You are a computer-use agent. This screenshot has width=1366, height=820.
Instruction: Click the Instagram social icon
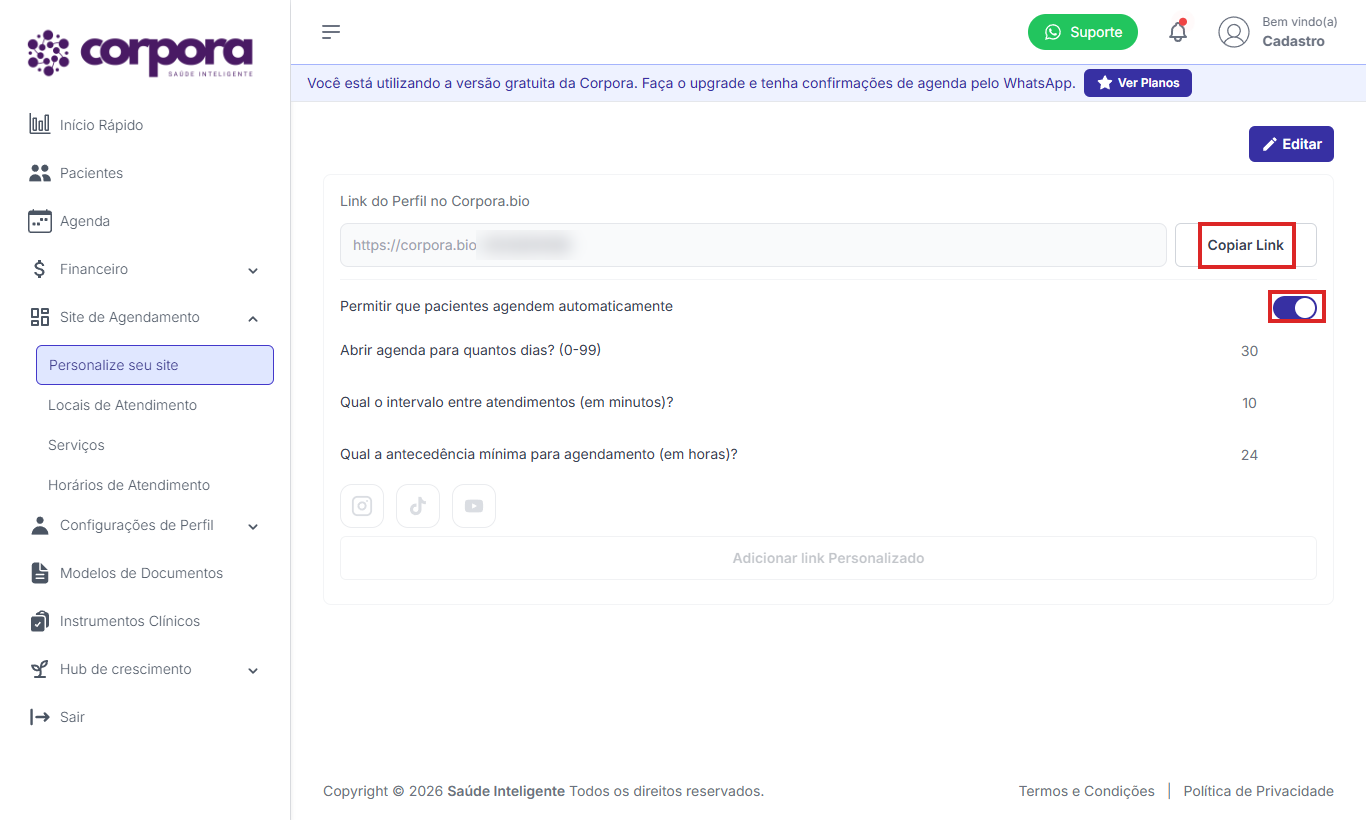point(362,506)
